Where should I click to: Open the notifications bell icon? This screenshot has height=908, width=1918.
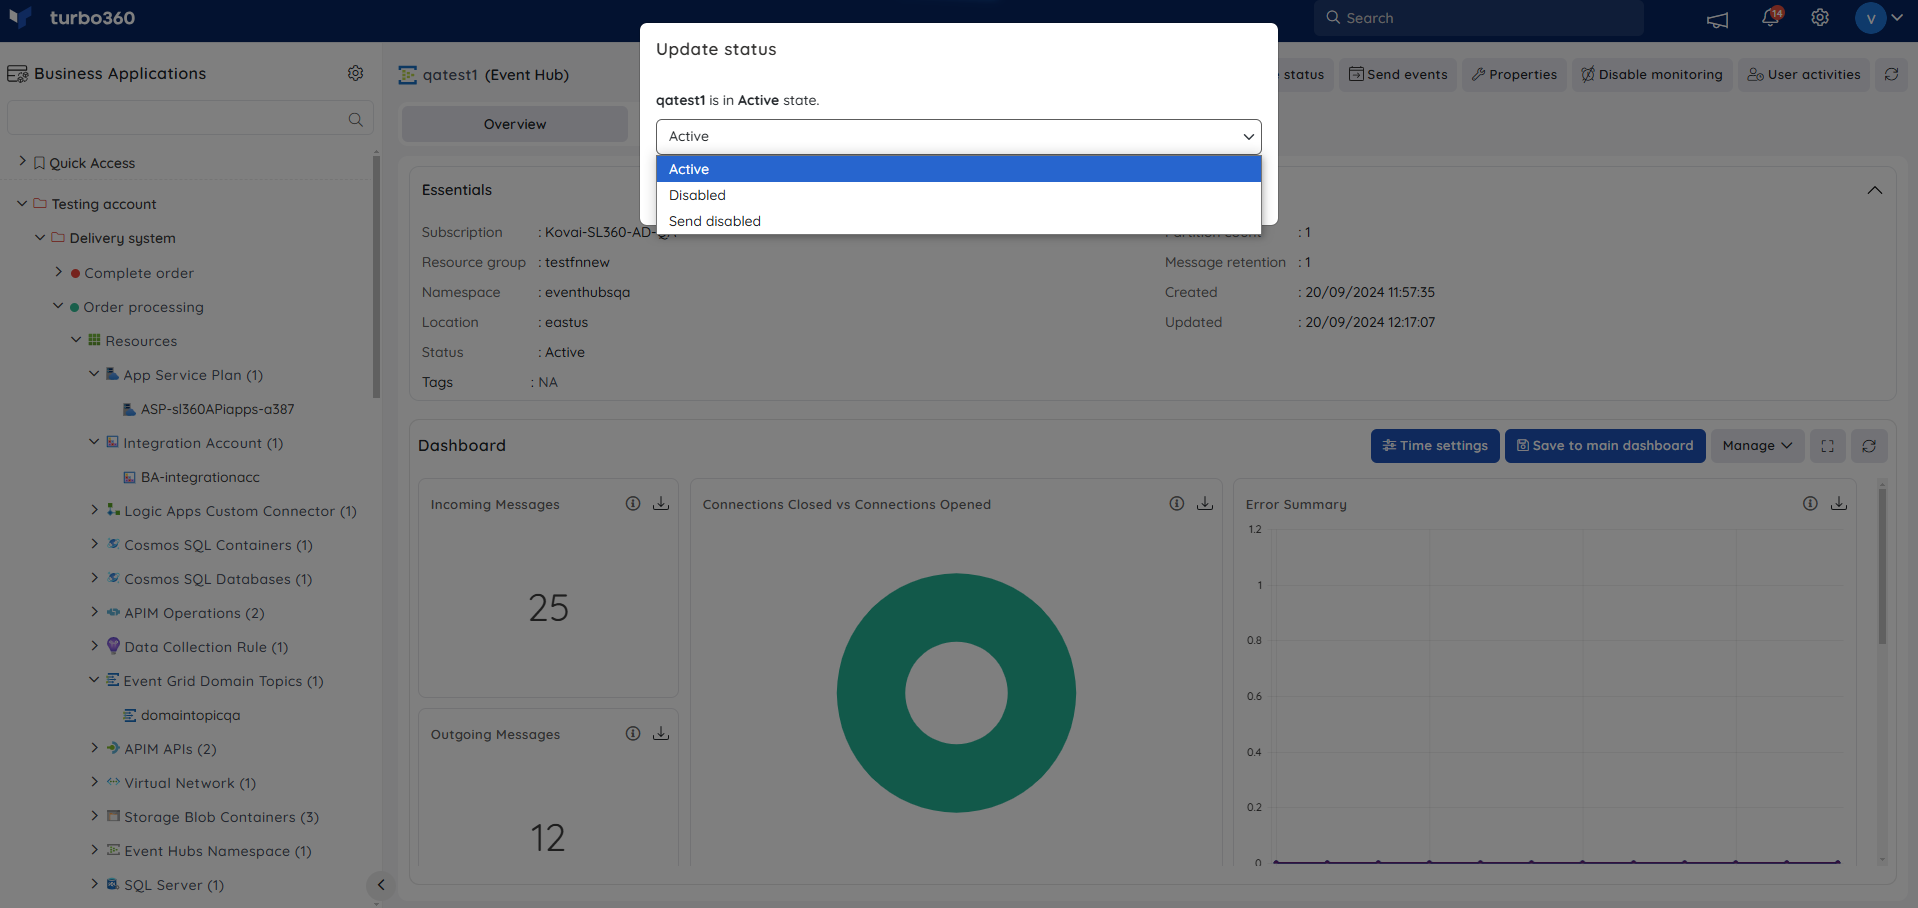pyautogui.click(x=1771, y=17)
